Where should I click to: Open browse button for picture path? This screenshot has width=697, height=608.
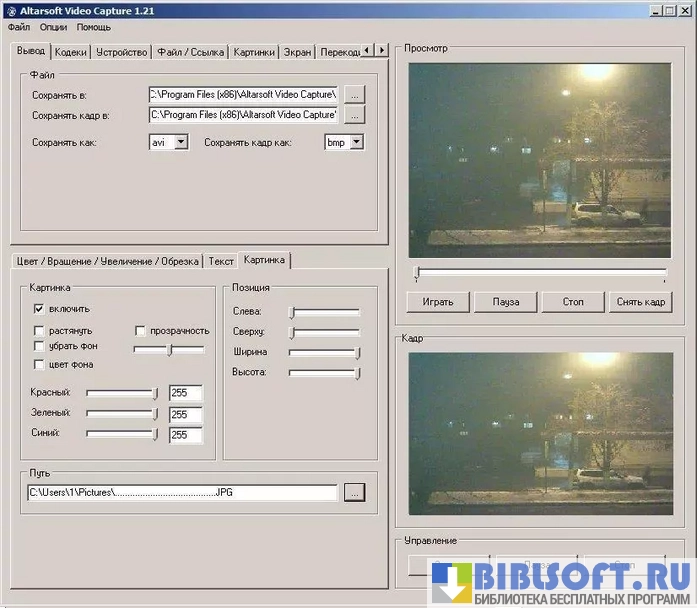pyautogui.click(x=355, y=492)
